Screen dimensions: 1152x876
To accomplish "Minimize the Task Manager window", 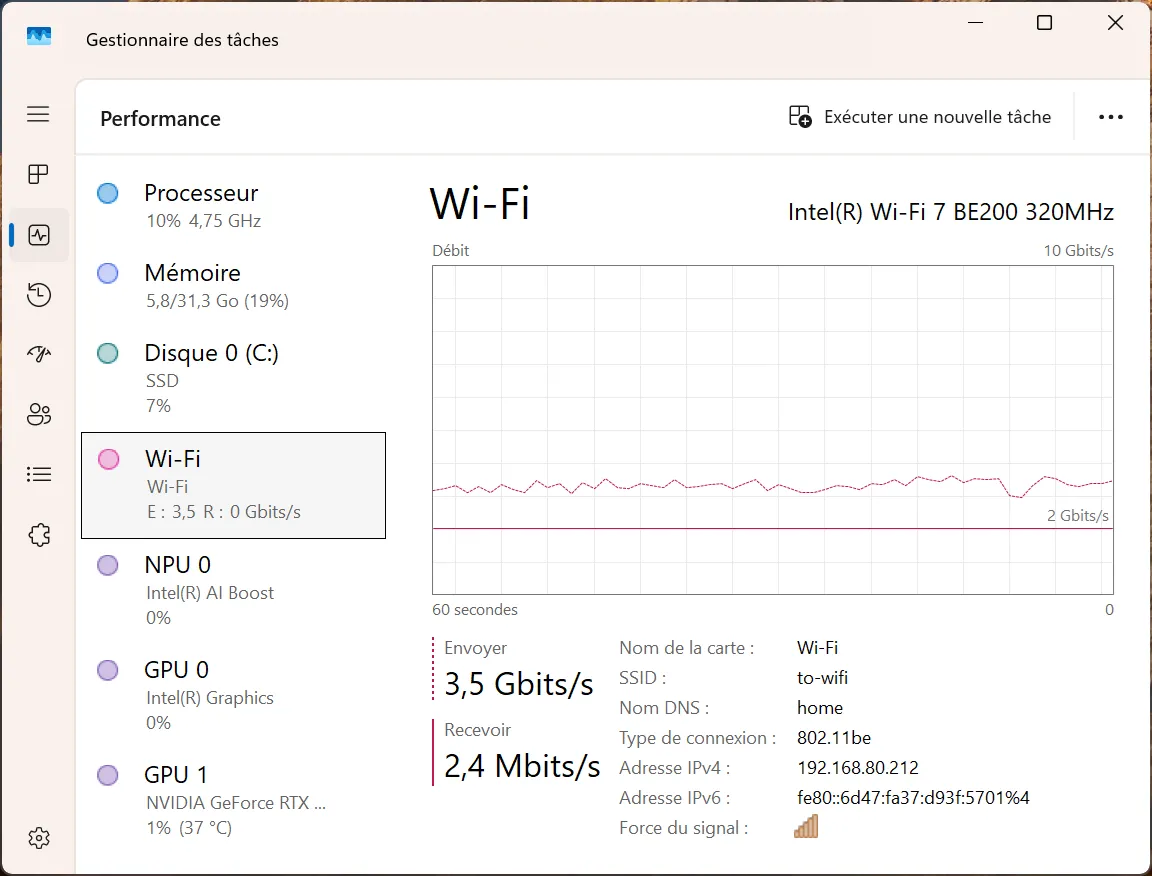I will [x=976, y=23].
